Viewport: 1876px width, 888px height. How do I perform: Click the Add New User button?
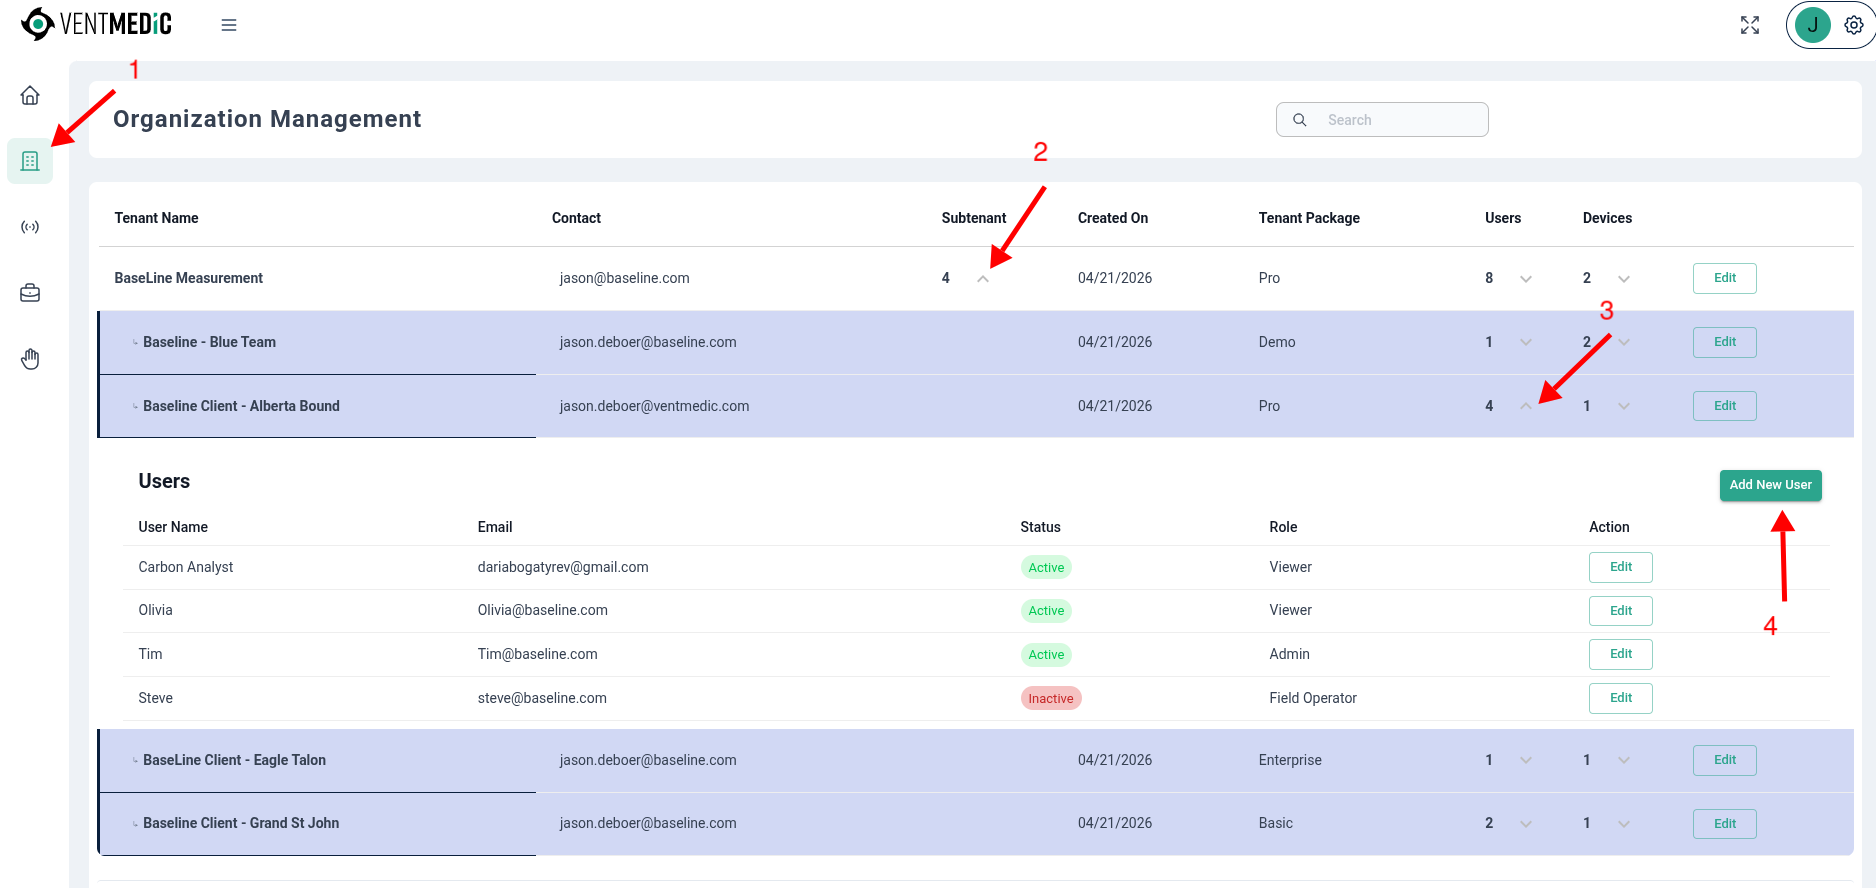click(x=1770, y=485)
